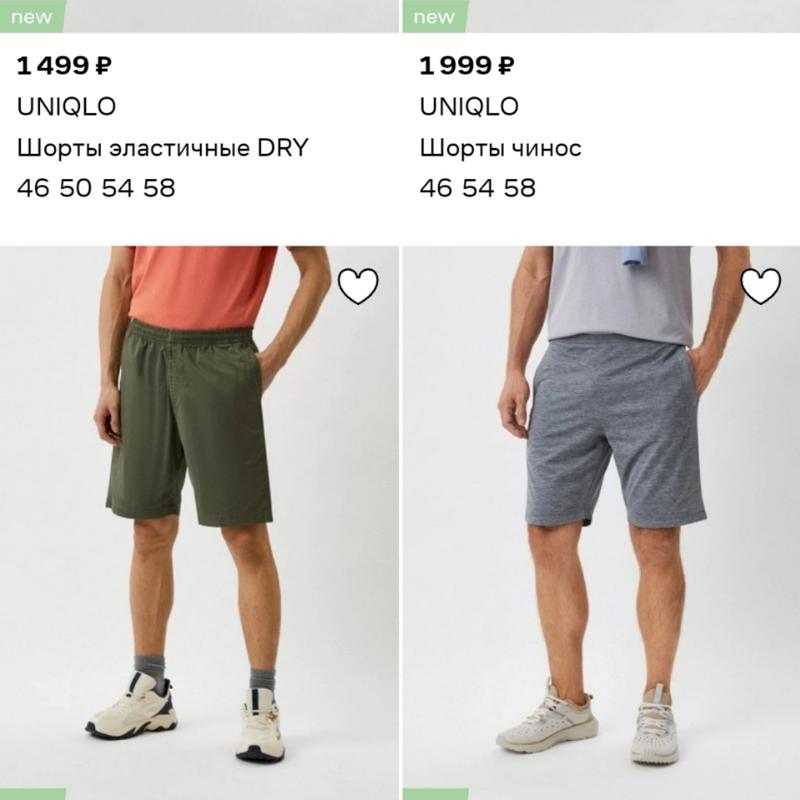800x800 pixels.
Task: Click the new badge above the 1 999 ₽ price
Action: [x=434, y=16]
